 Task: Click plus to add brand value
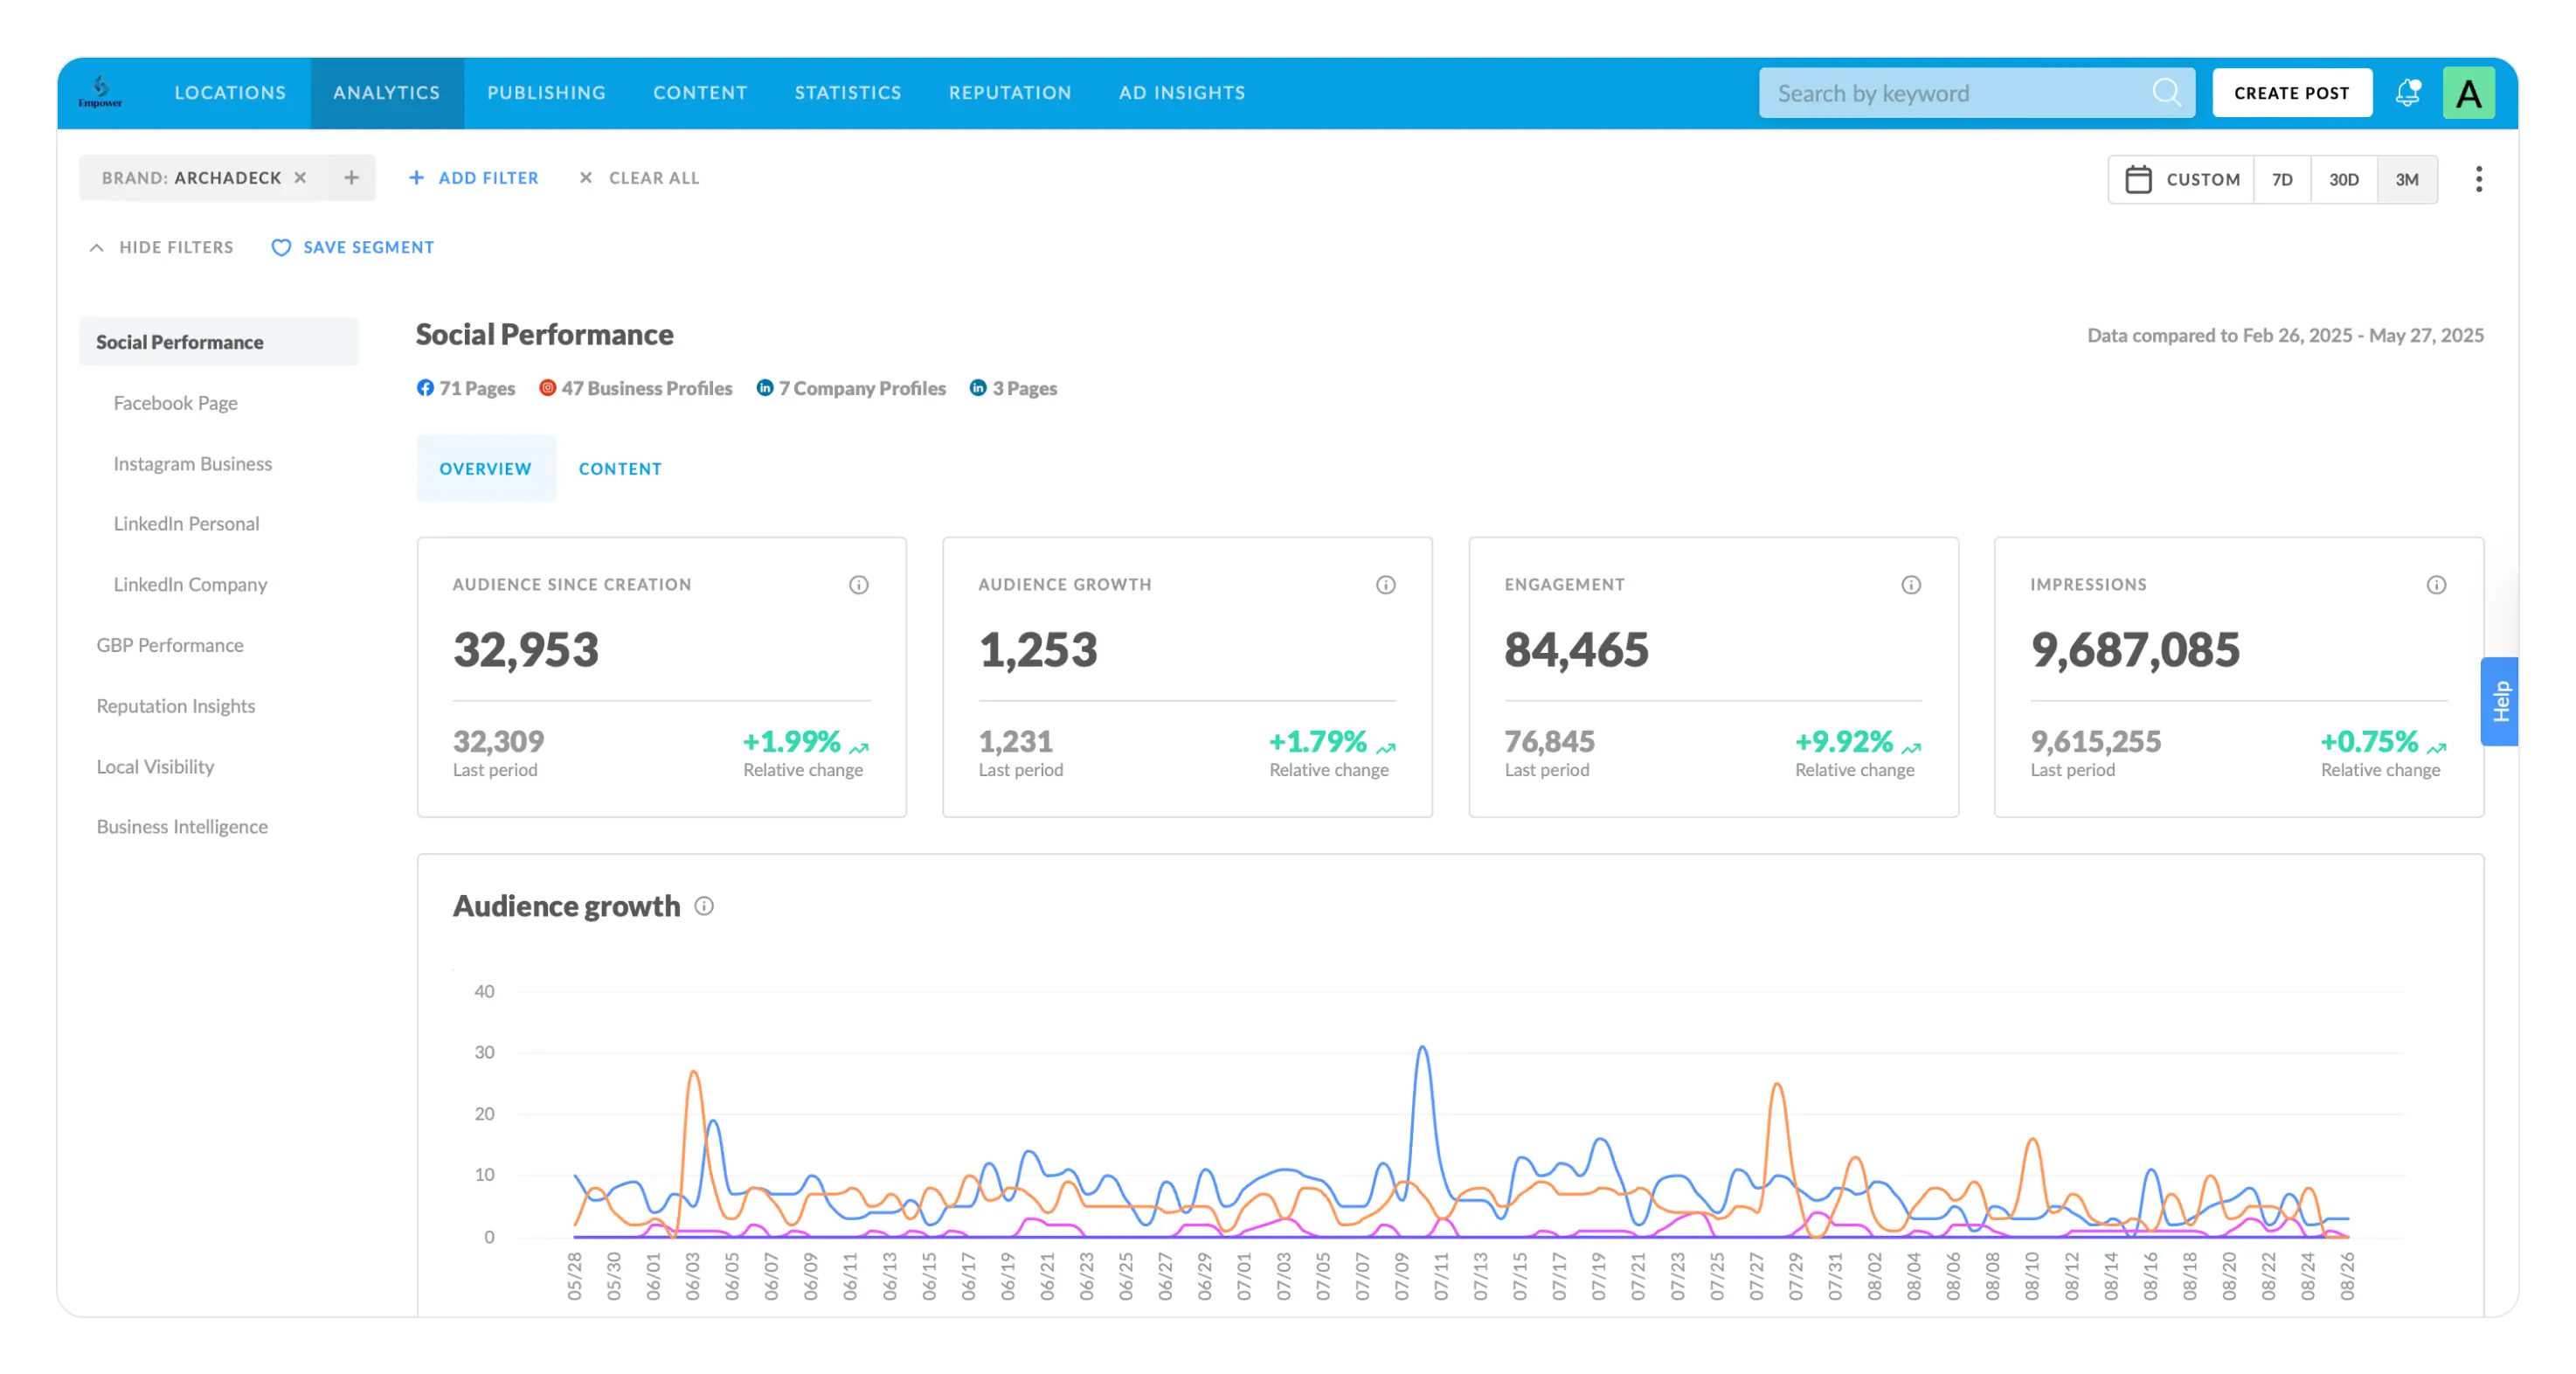click(351, 178)
